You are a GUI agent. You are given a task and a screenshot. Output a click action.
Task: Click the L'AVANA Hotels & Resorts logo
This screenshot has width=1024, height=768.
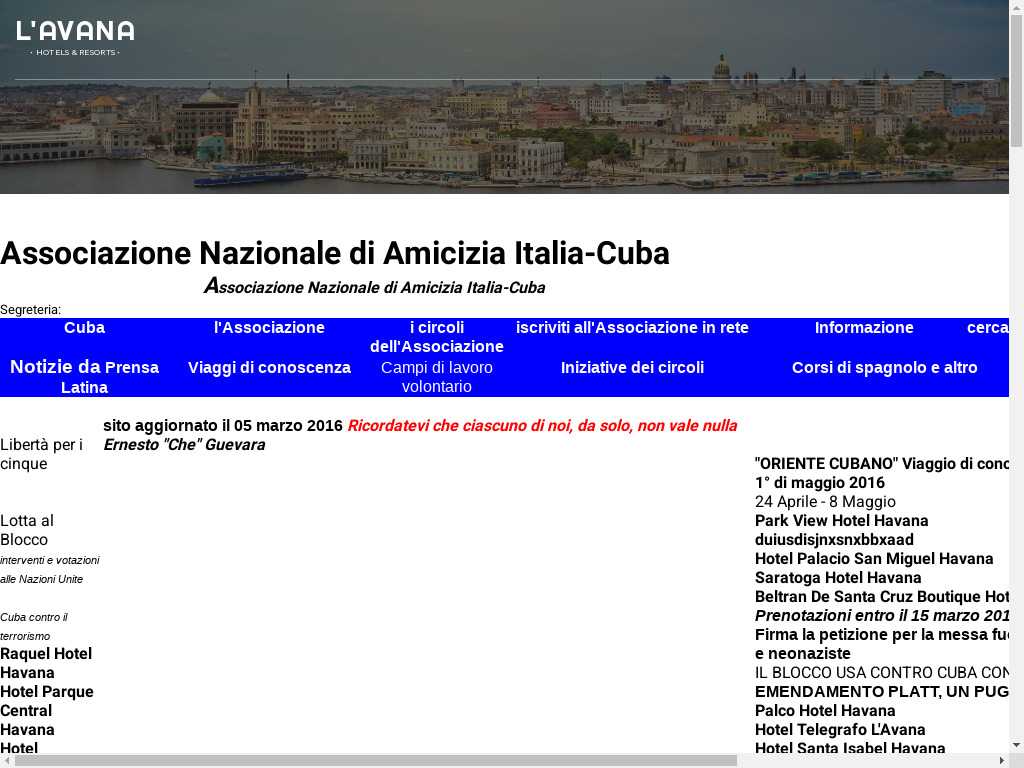(75, 37)
